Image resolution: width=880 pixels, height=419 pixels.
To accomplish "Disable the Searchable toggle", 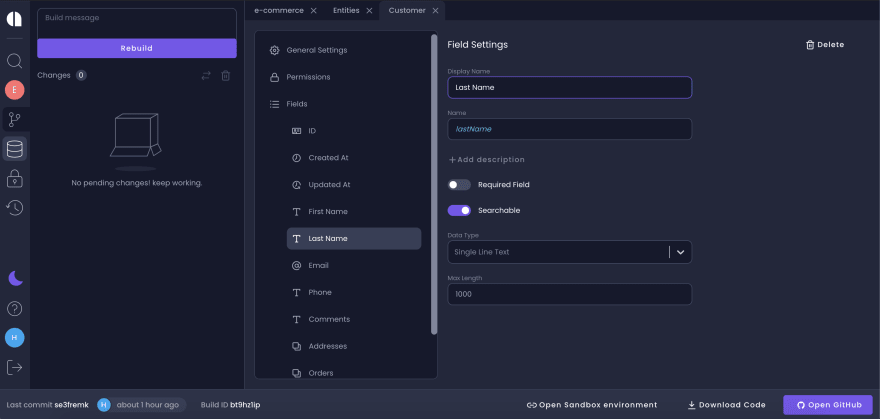I will pyautogui.click(x=459, y=210).
